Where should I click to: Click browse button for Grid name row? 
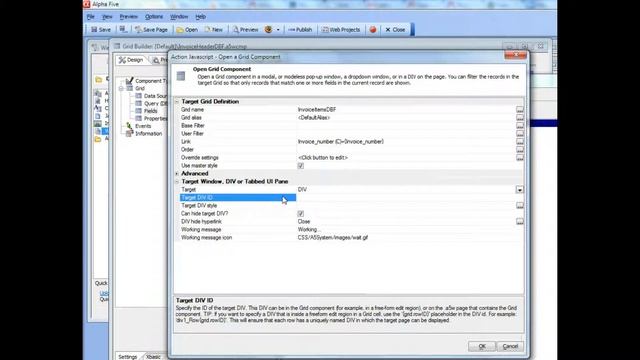(x=520, y=110)
